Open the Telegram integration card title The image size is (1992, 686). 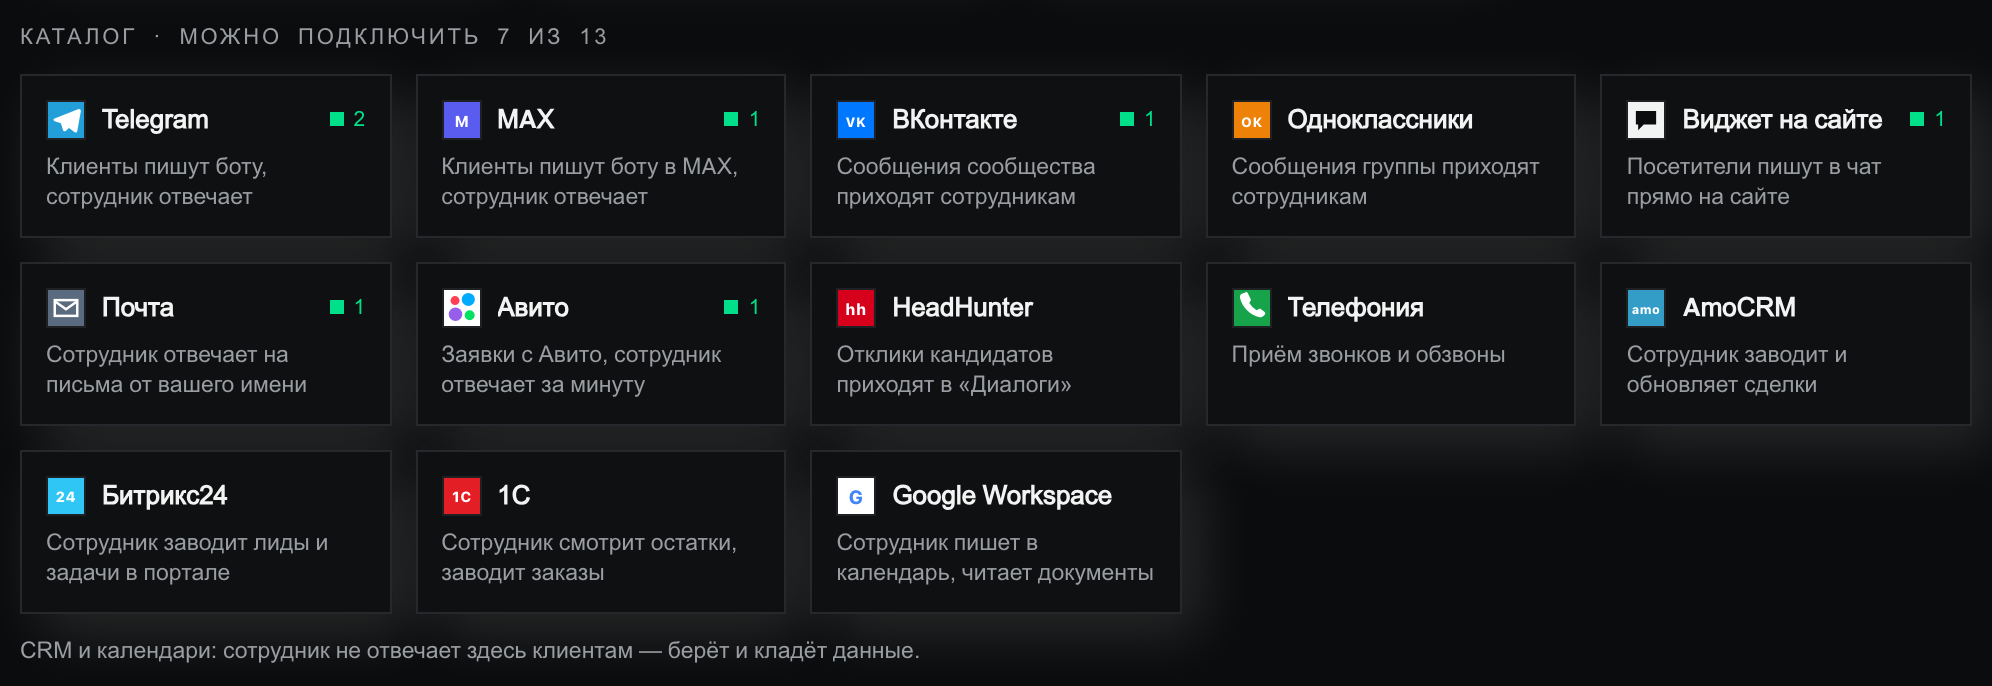(x=155, y=120)
